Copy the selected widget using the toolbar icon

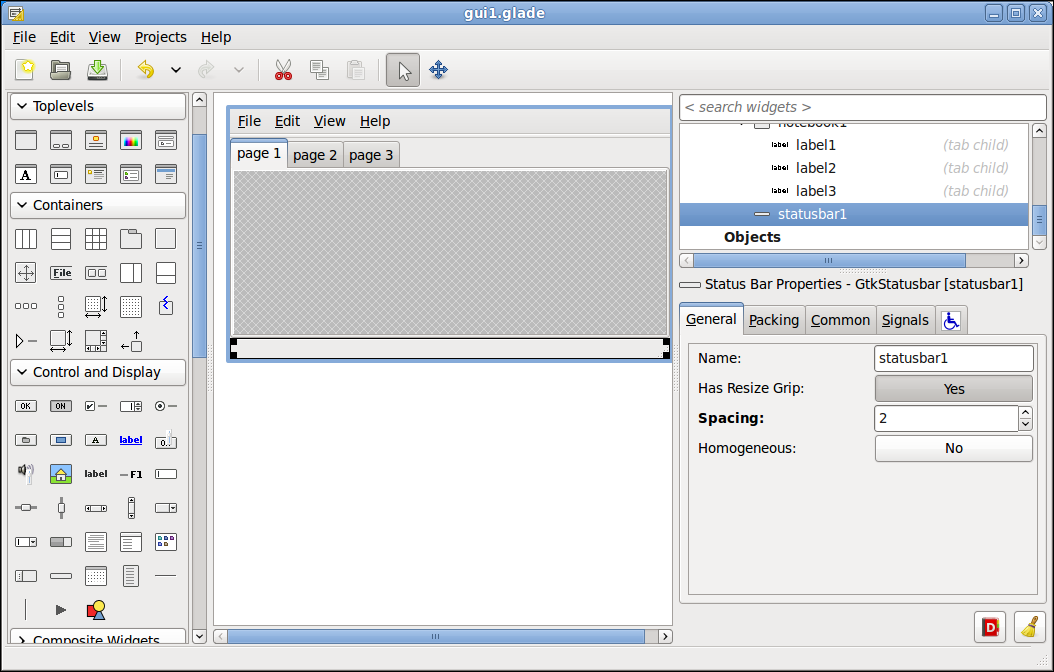pos(319,70)
